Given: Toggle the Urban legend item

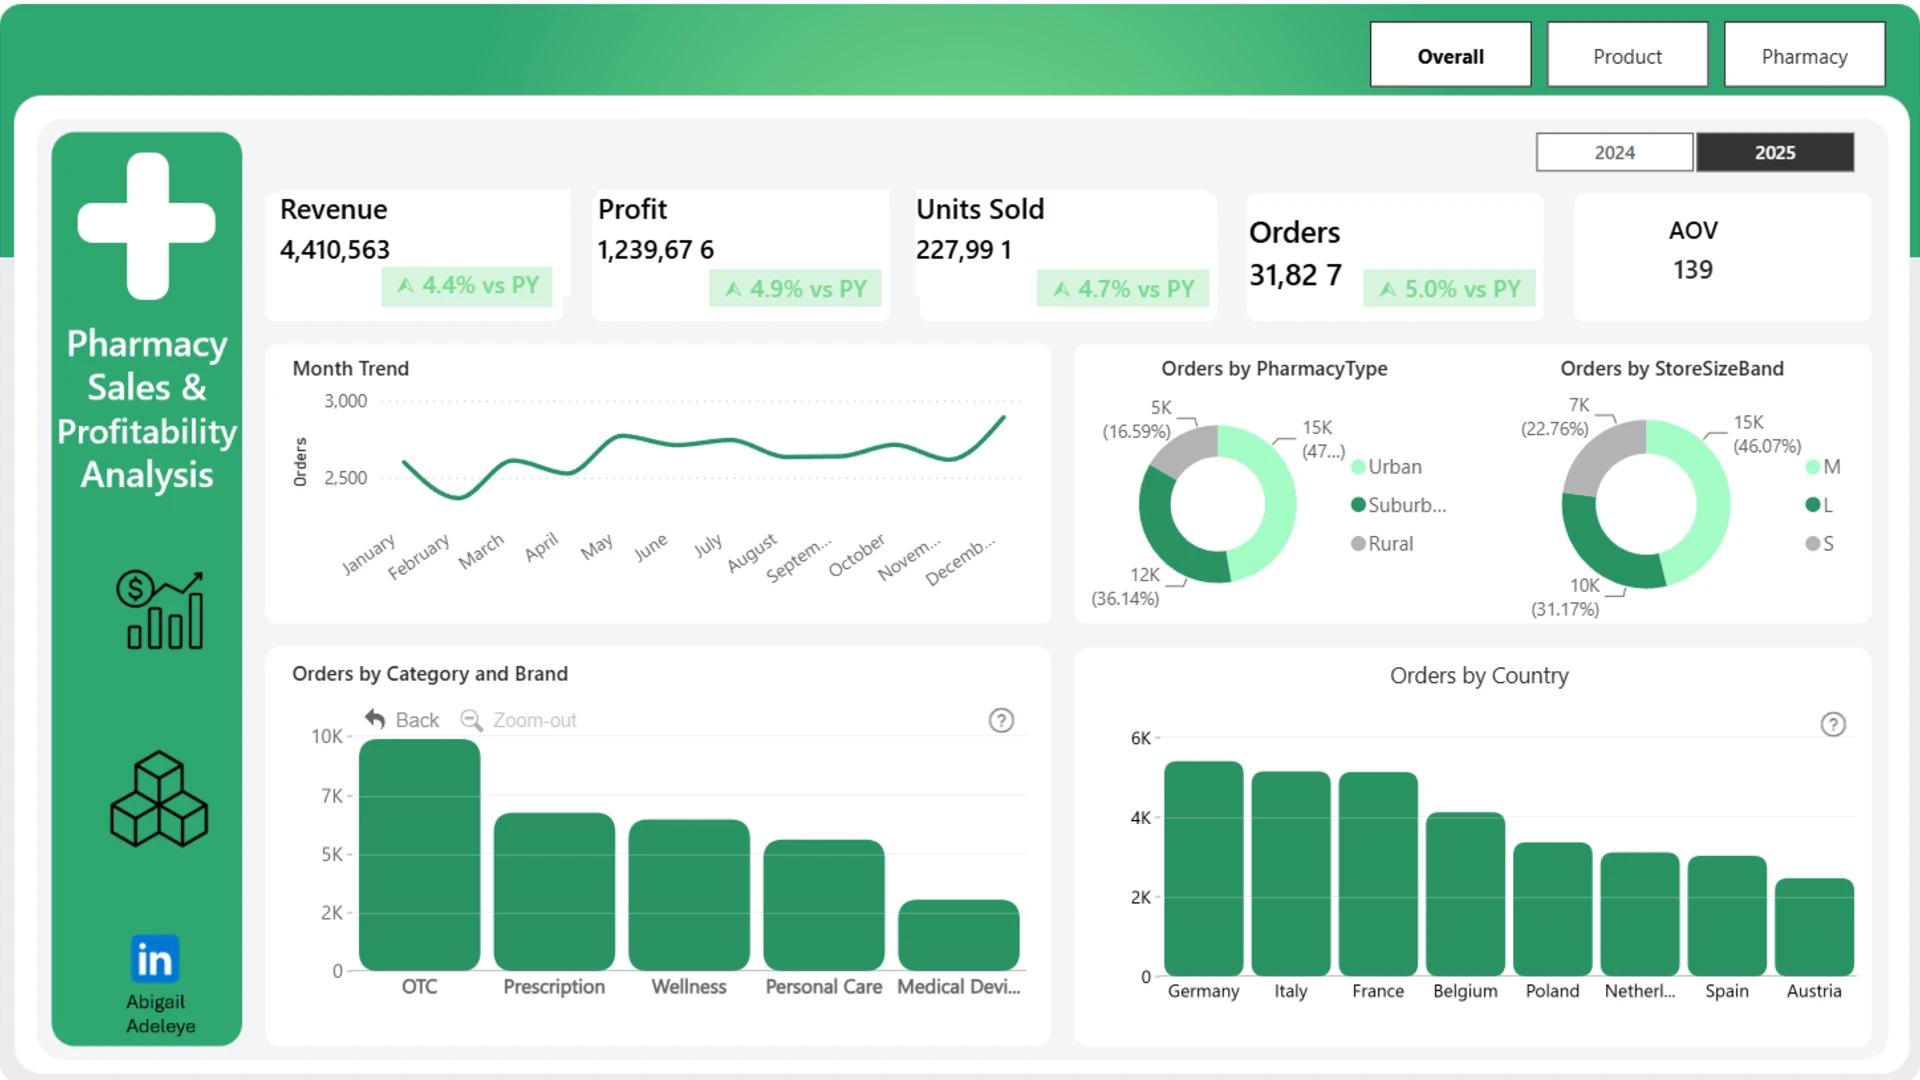Looking at the screenshot, I should coord(1386,467).
